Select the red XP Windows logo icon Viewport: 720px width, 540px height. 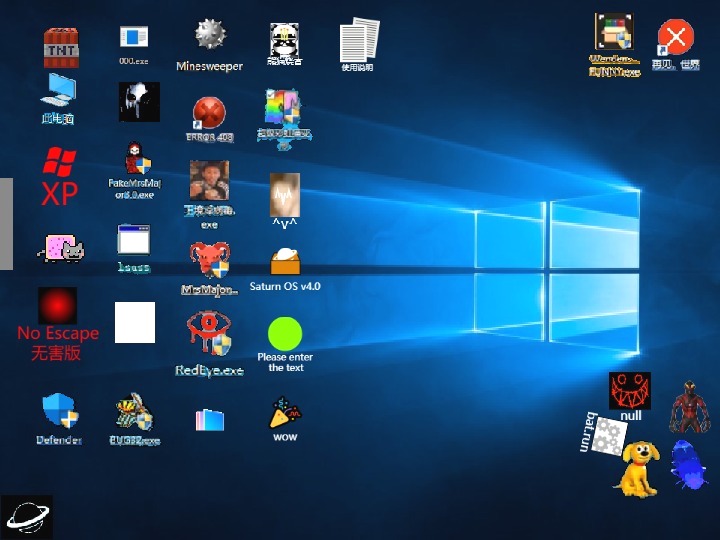[60, 176]
